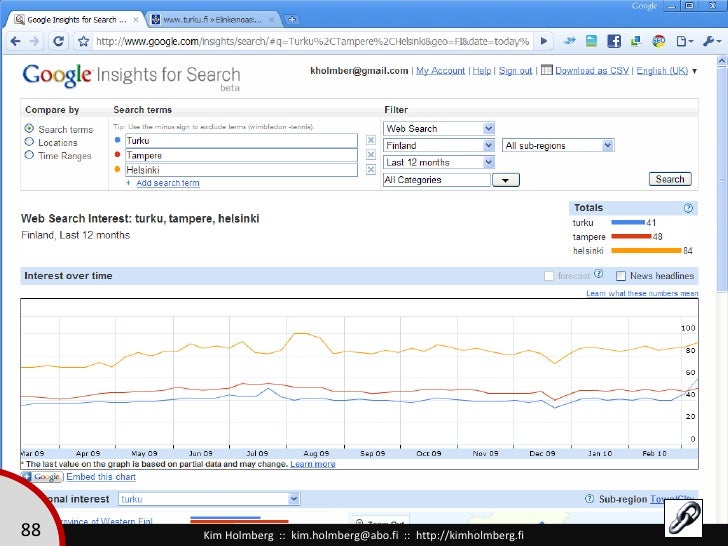Click the page scrollbar up arrow
Viewport: 728px width, 546px height.
pos(722,61)
